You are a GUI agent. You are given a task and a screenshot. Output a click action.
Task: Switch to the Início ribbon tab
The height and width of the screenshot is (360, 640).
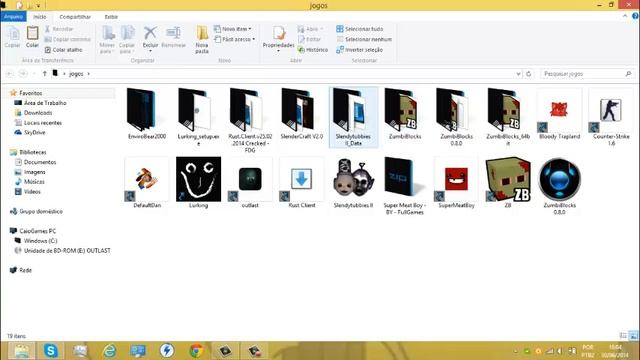point(40,17)
